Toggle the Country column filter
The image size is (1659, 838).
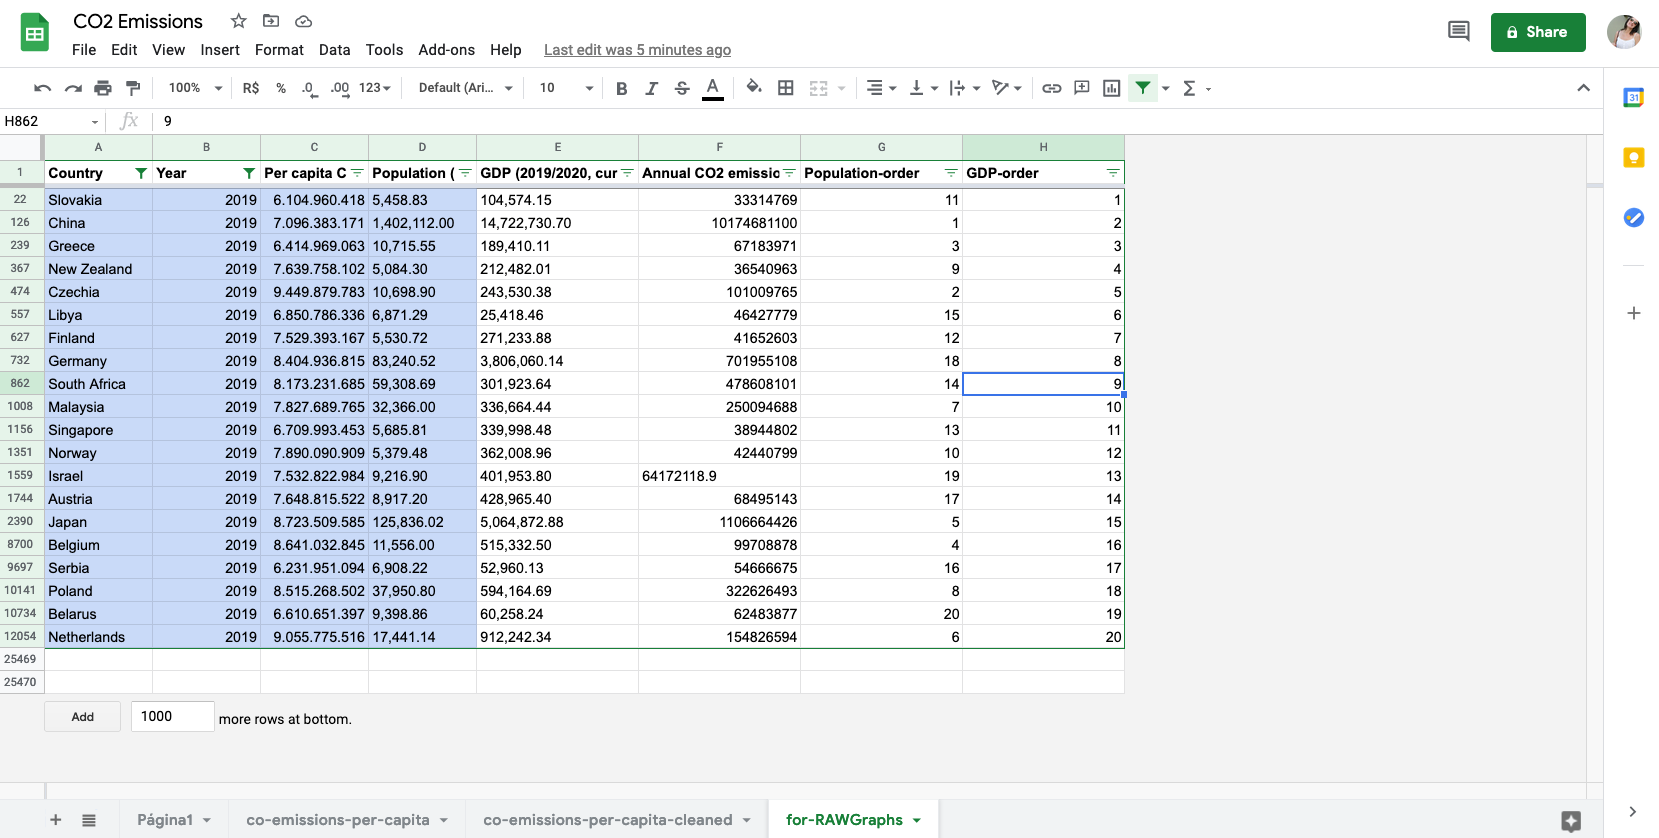point(141,173)
